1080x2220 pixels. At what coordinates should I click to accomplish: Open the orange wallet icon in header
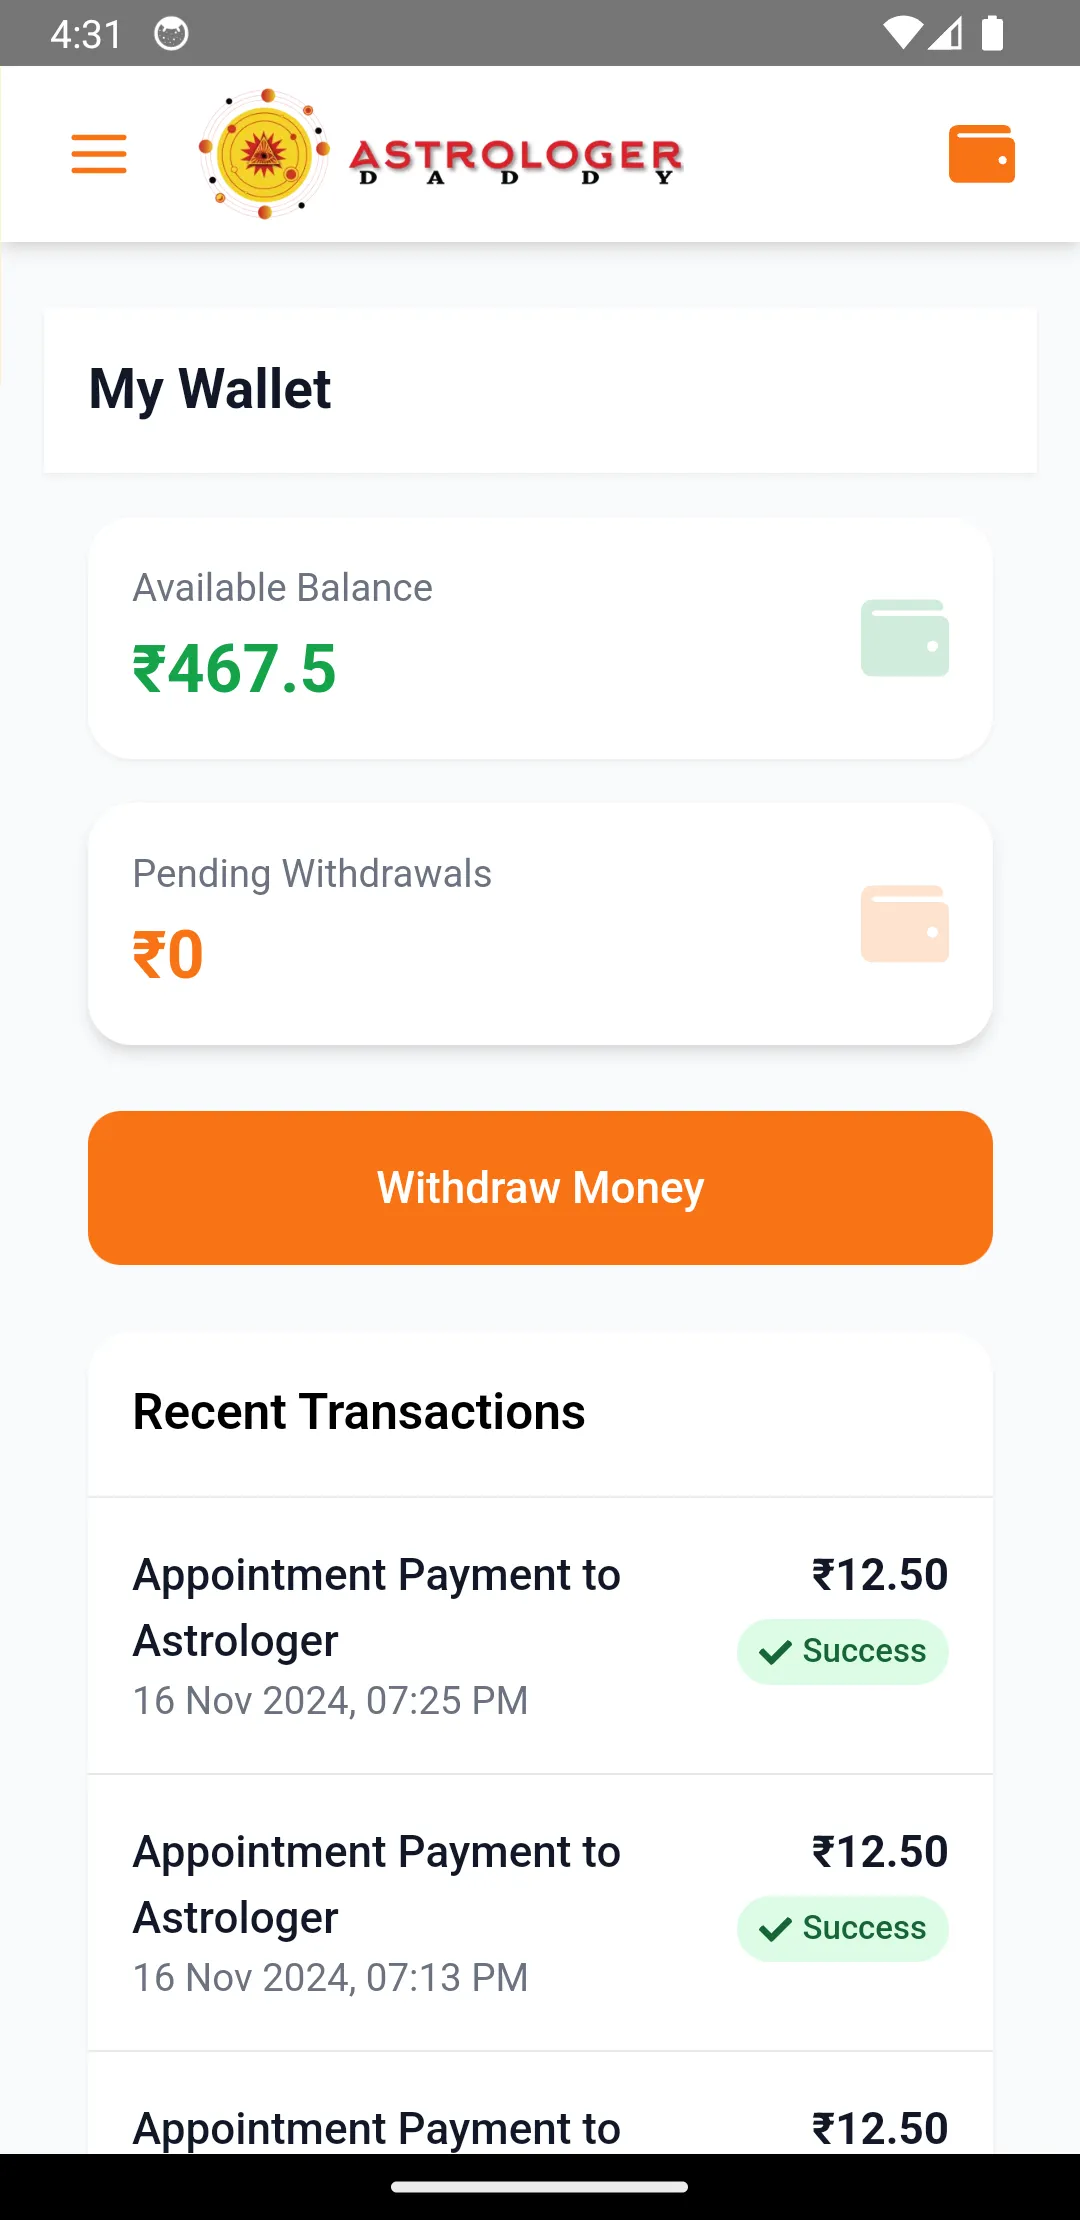[982, 154]
